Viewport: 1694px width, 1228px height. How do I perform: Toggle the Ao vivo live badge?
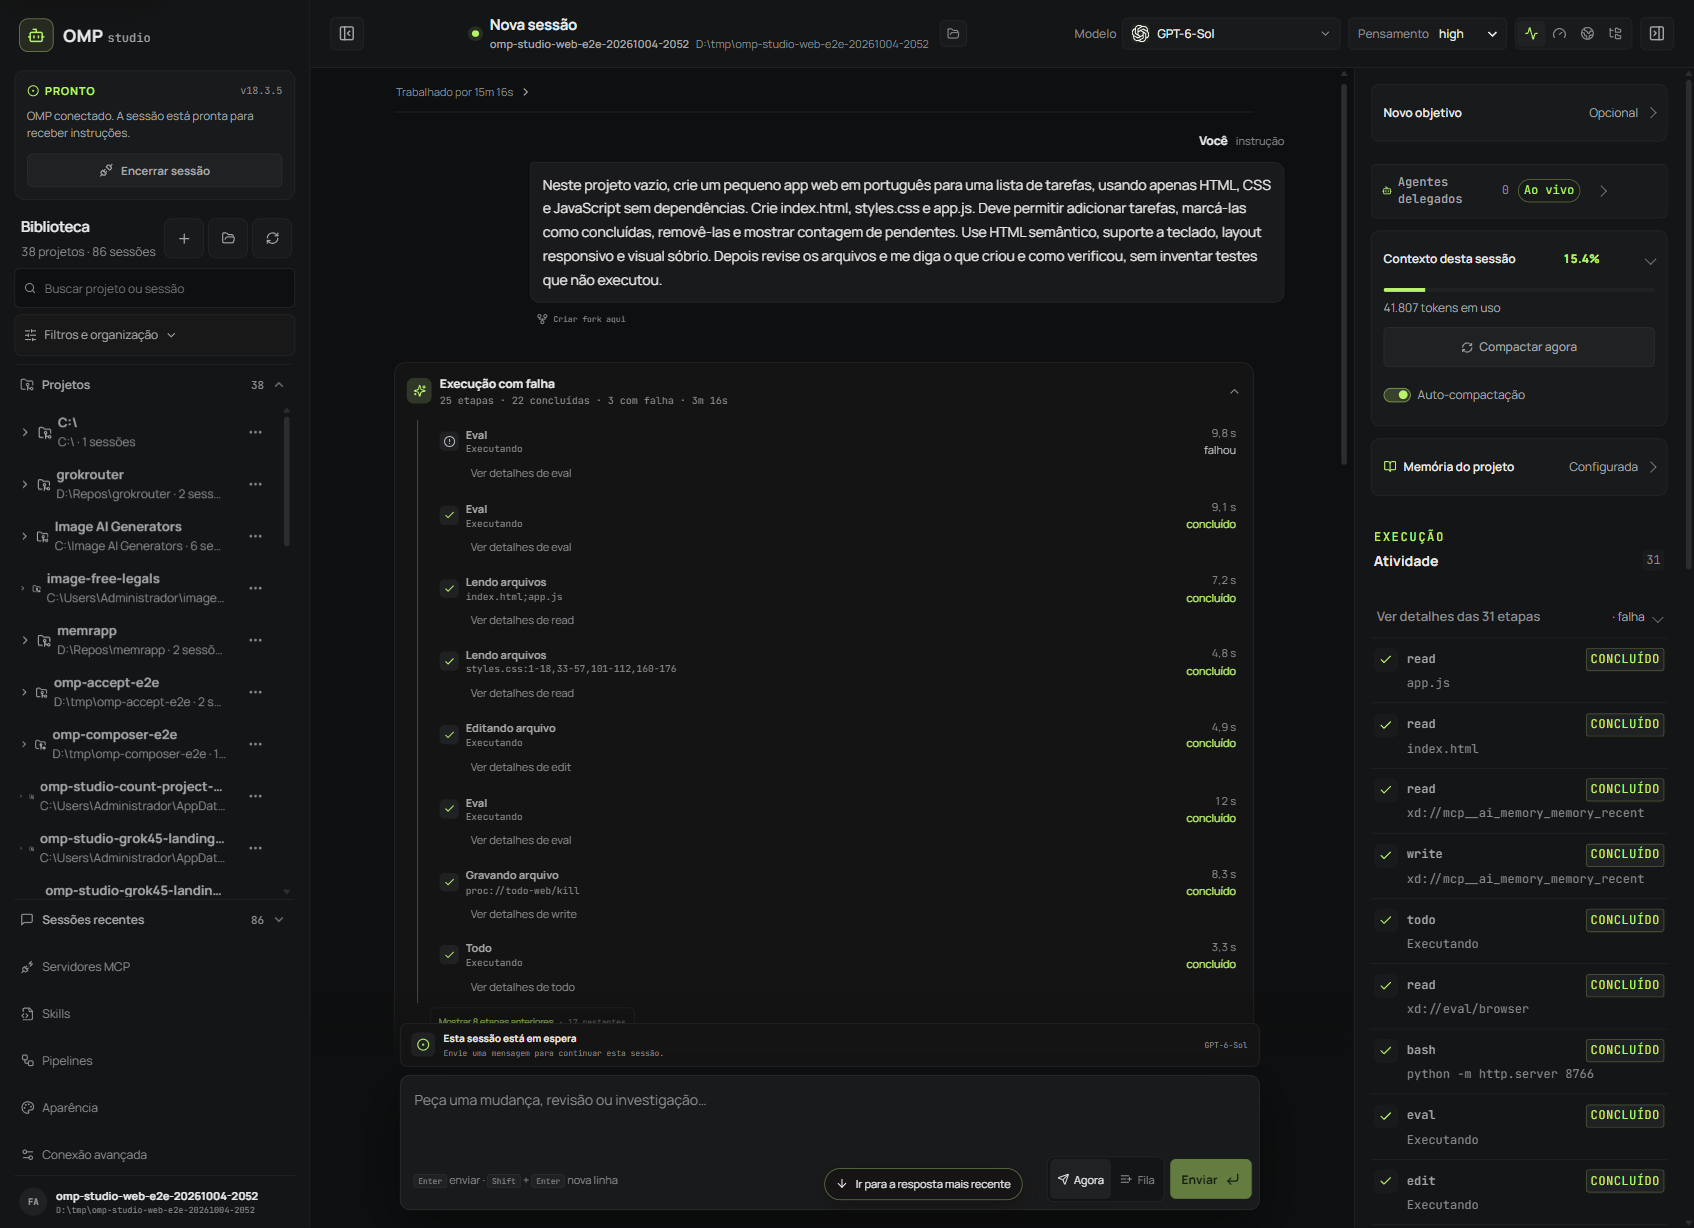tap(1549, 190)
